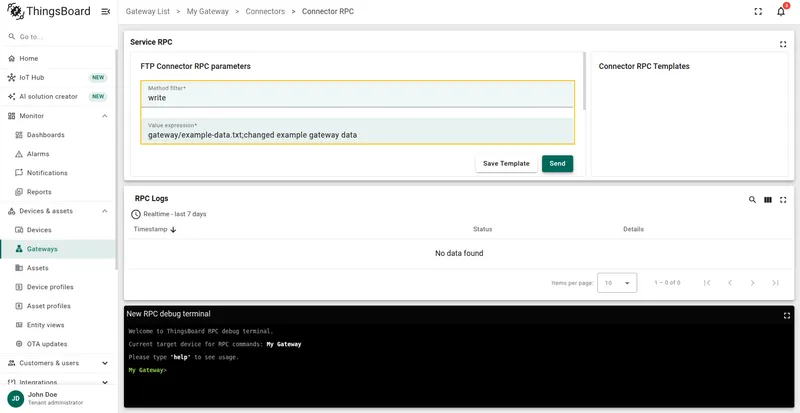Click the IoT Hub icon
This screenshot has width=800, height=413.
[12, 78]
